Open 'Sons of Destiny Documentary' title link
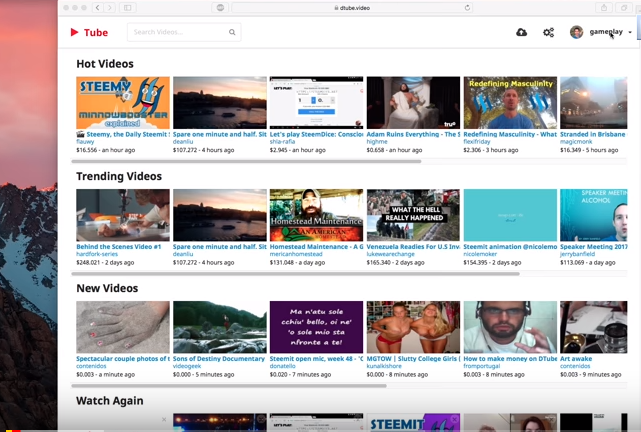The height and width of the screenshot is (432, 641). pyautogui.click(x=219, y=358)
